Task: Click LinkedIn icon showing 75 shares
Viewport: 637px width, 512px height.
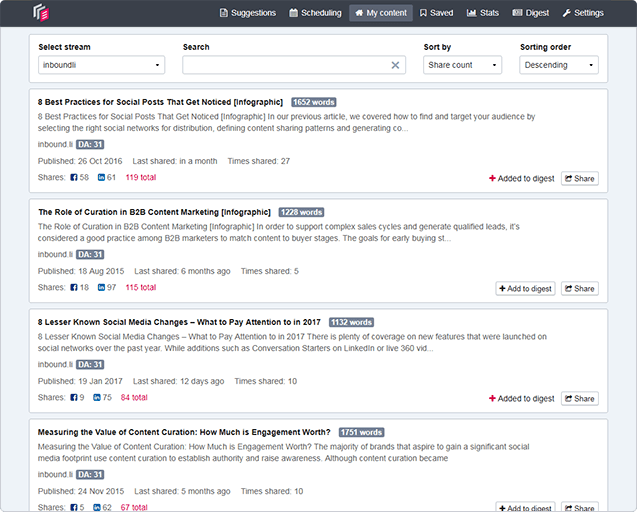Action: (97, 397)
